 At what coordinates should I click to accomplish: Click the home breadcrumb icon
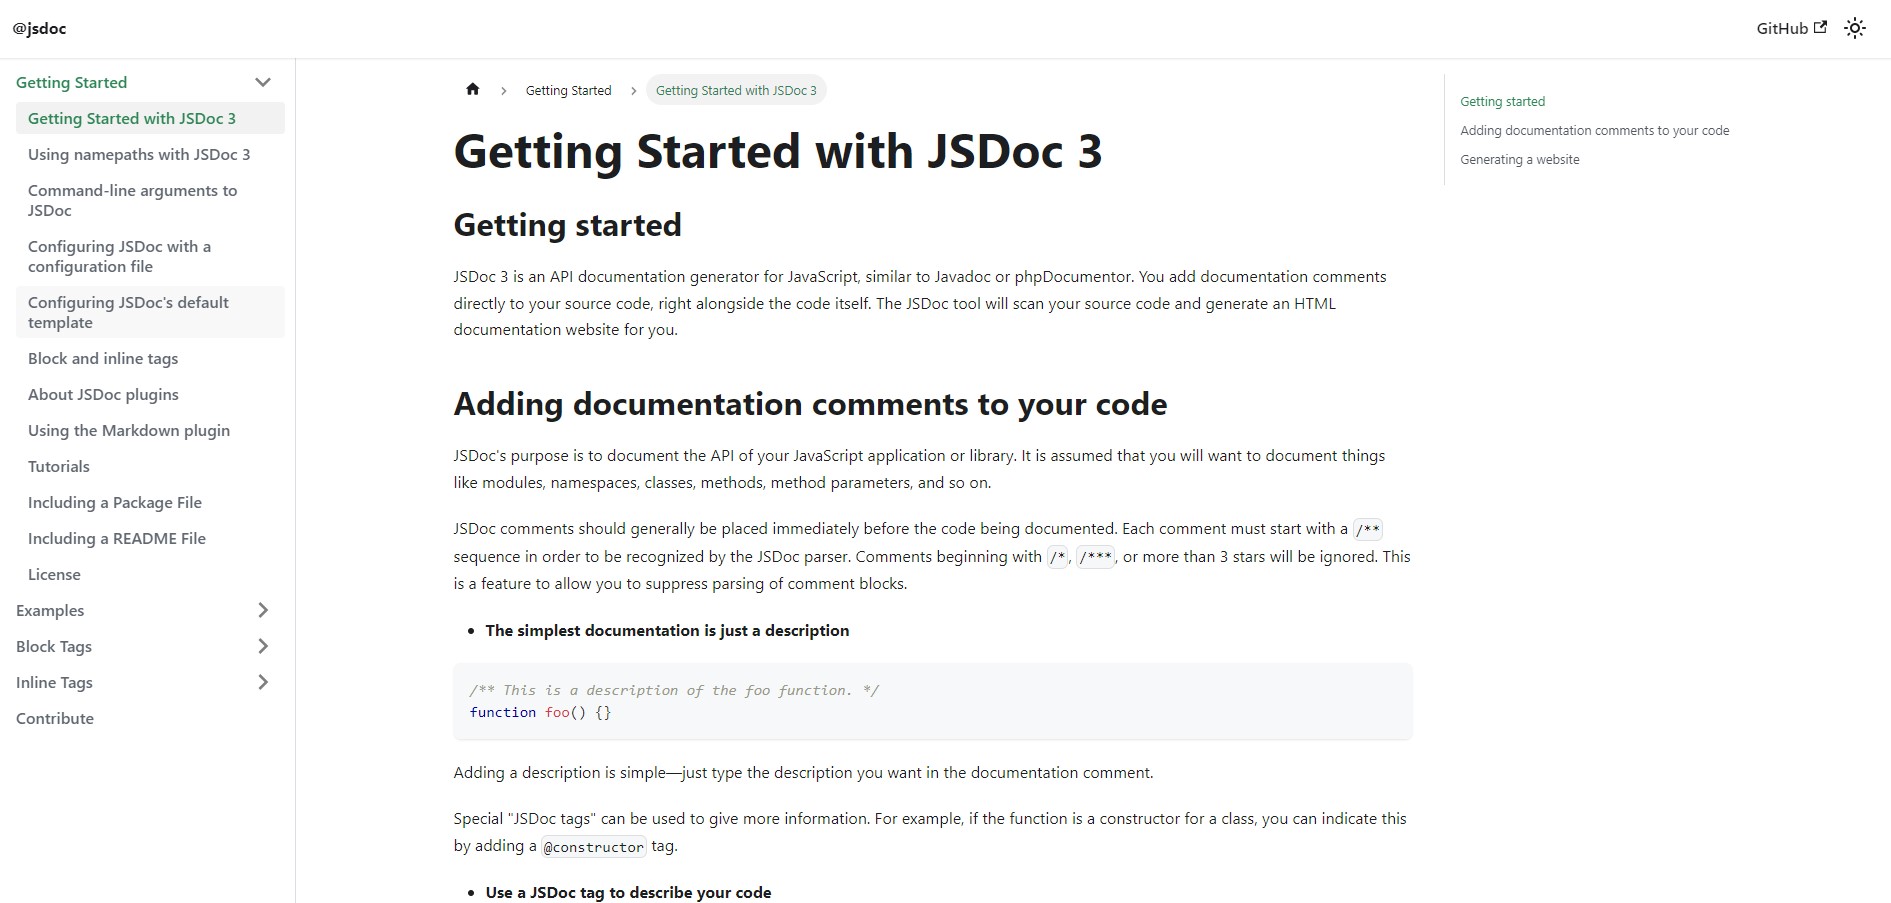[x=473, y=90]
